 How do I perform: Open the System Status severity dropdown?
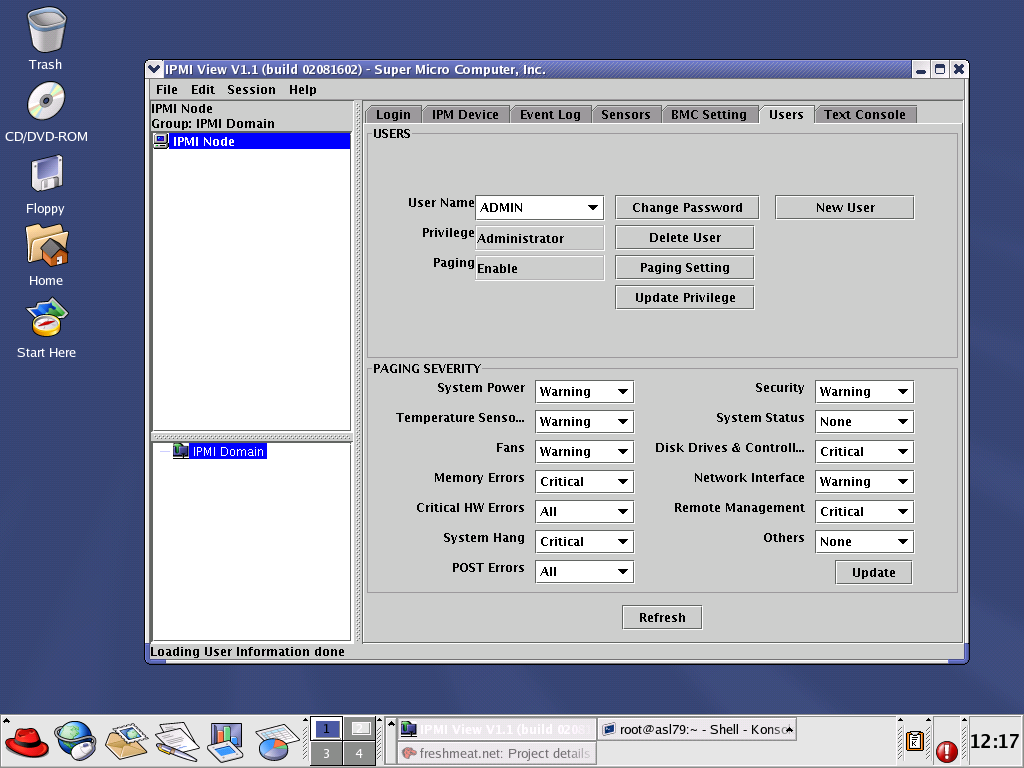(x=864, y=422)
